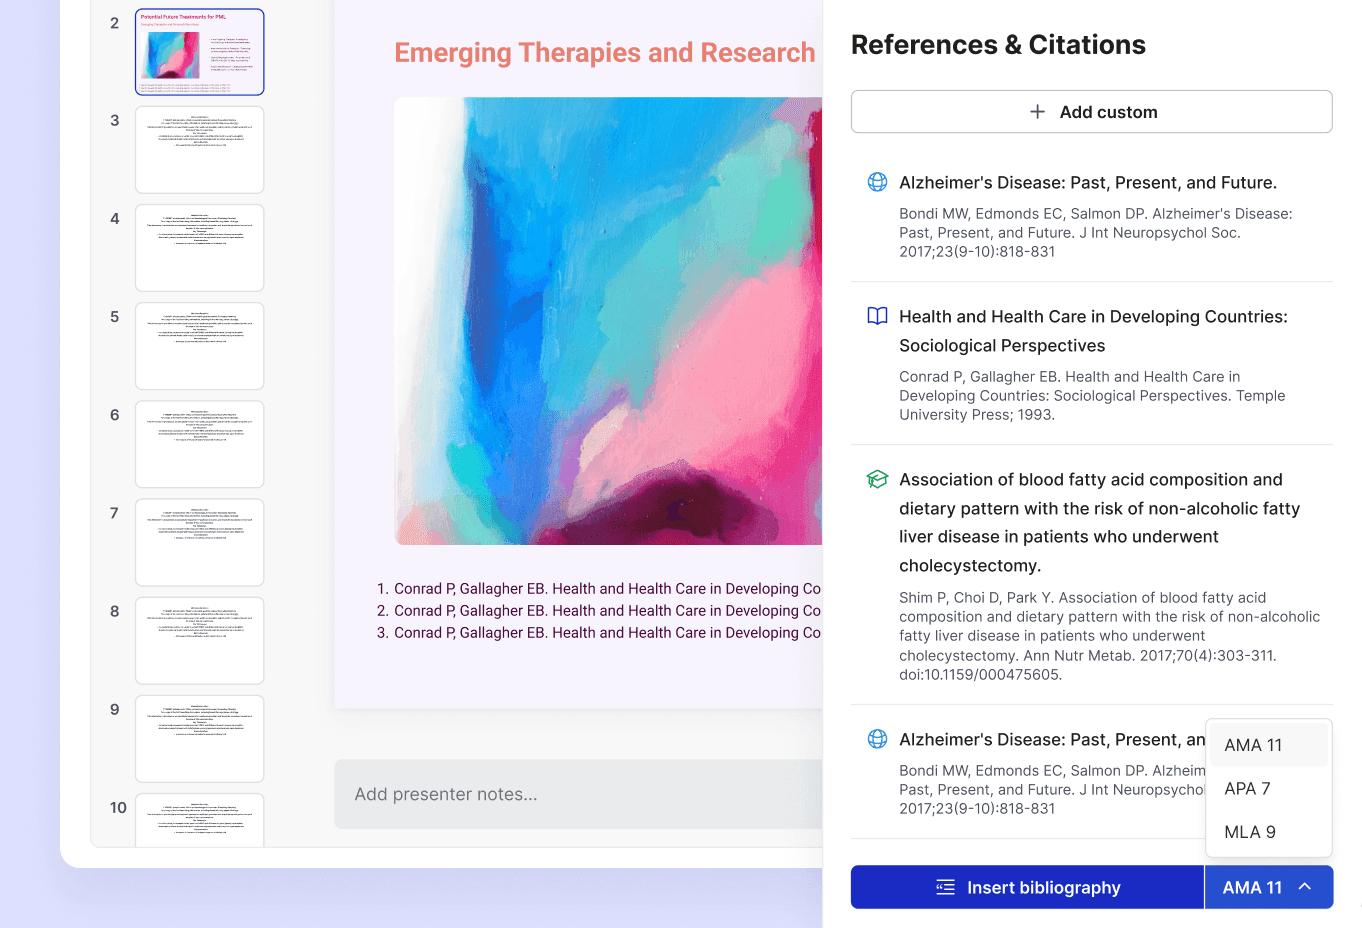1362x928 pixels.
Task: Open slide 3 thumbnail
Action: [x=200, y=150]
